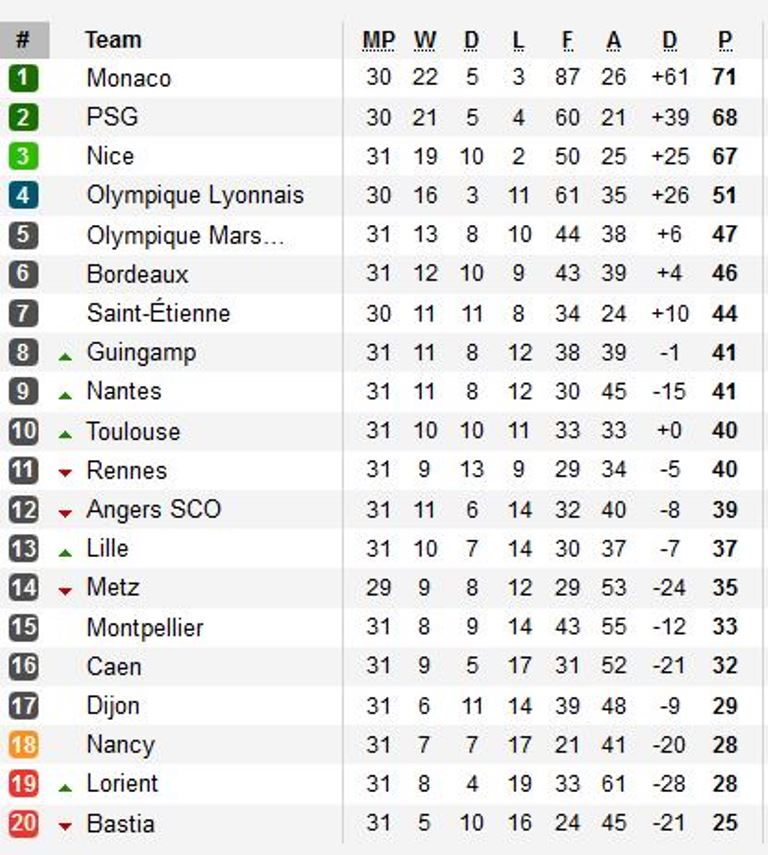Click the orange rank 18 badge
The image size is (768, 855).
[x=23, y=744]
